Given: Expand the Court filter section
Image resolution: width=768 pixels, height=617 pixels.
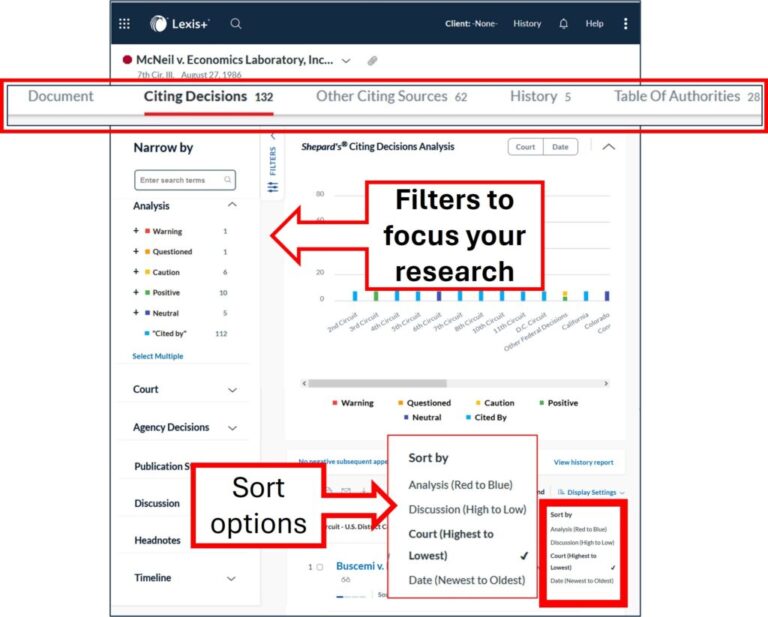Looking at the screenshot, I should coord(232,390).
